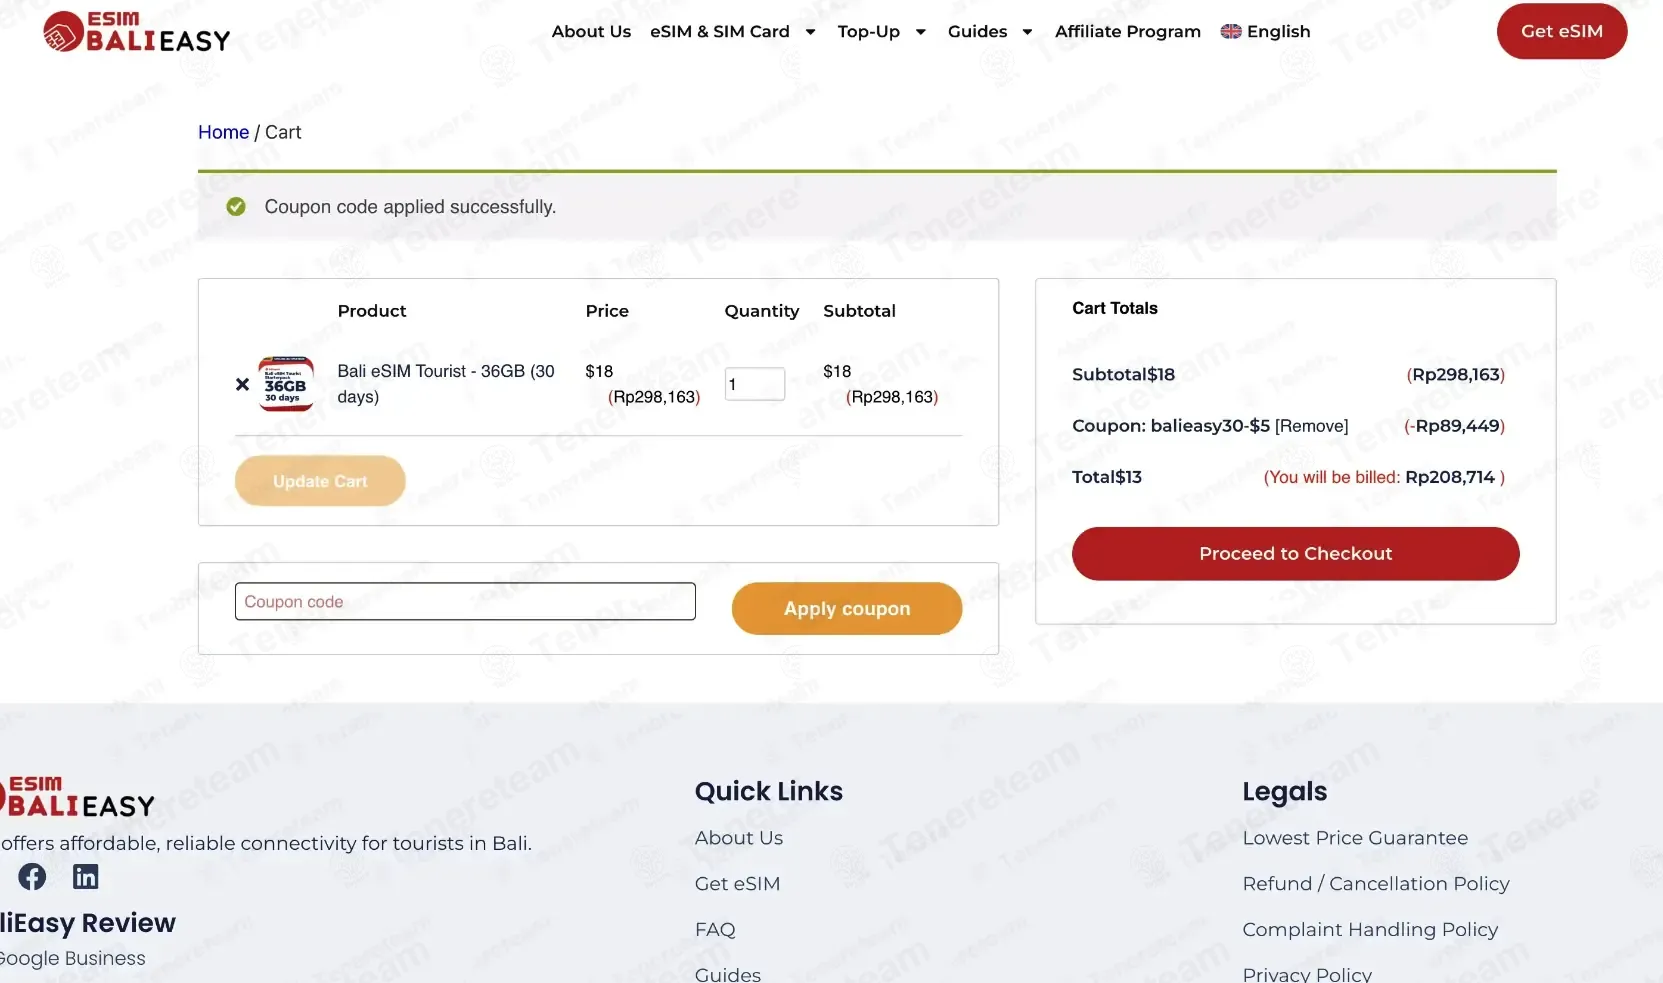Open Privacy Policy link in footer
The width and height of the screenshot is (1663, 983).
(x=1308, y=974)
